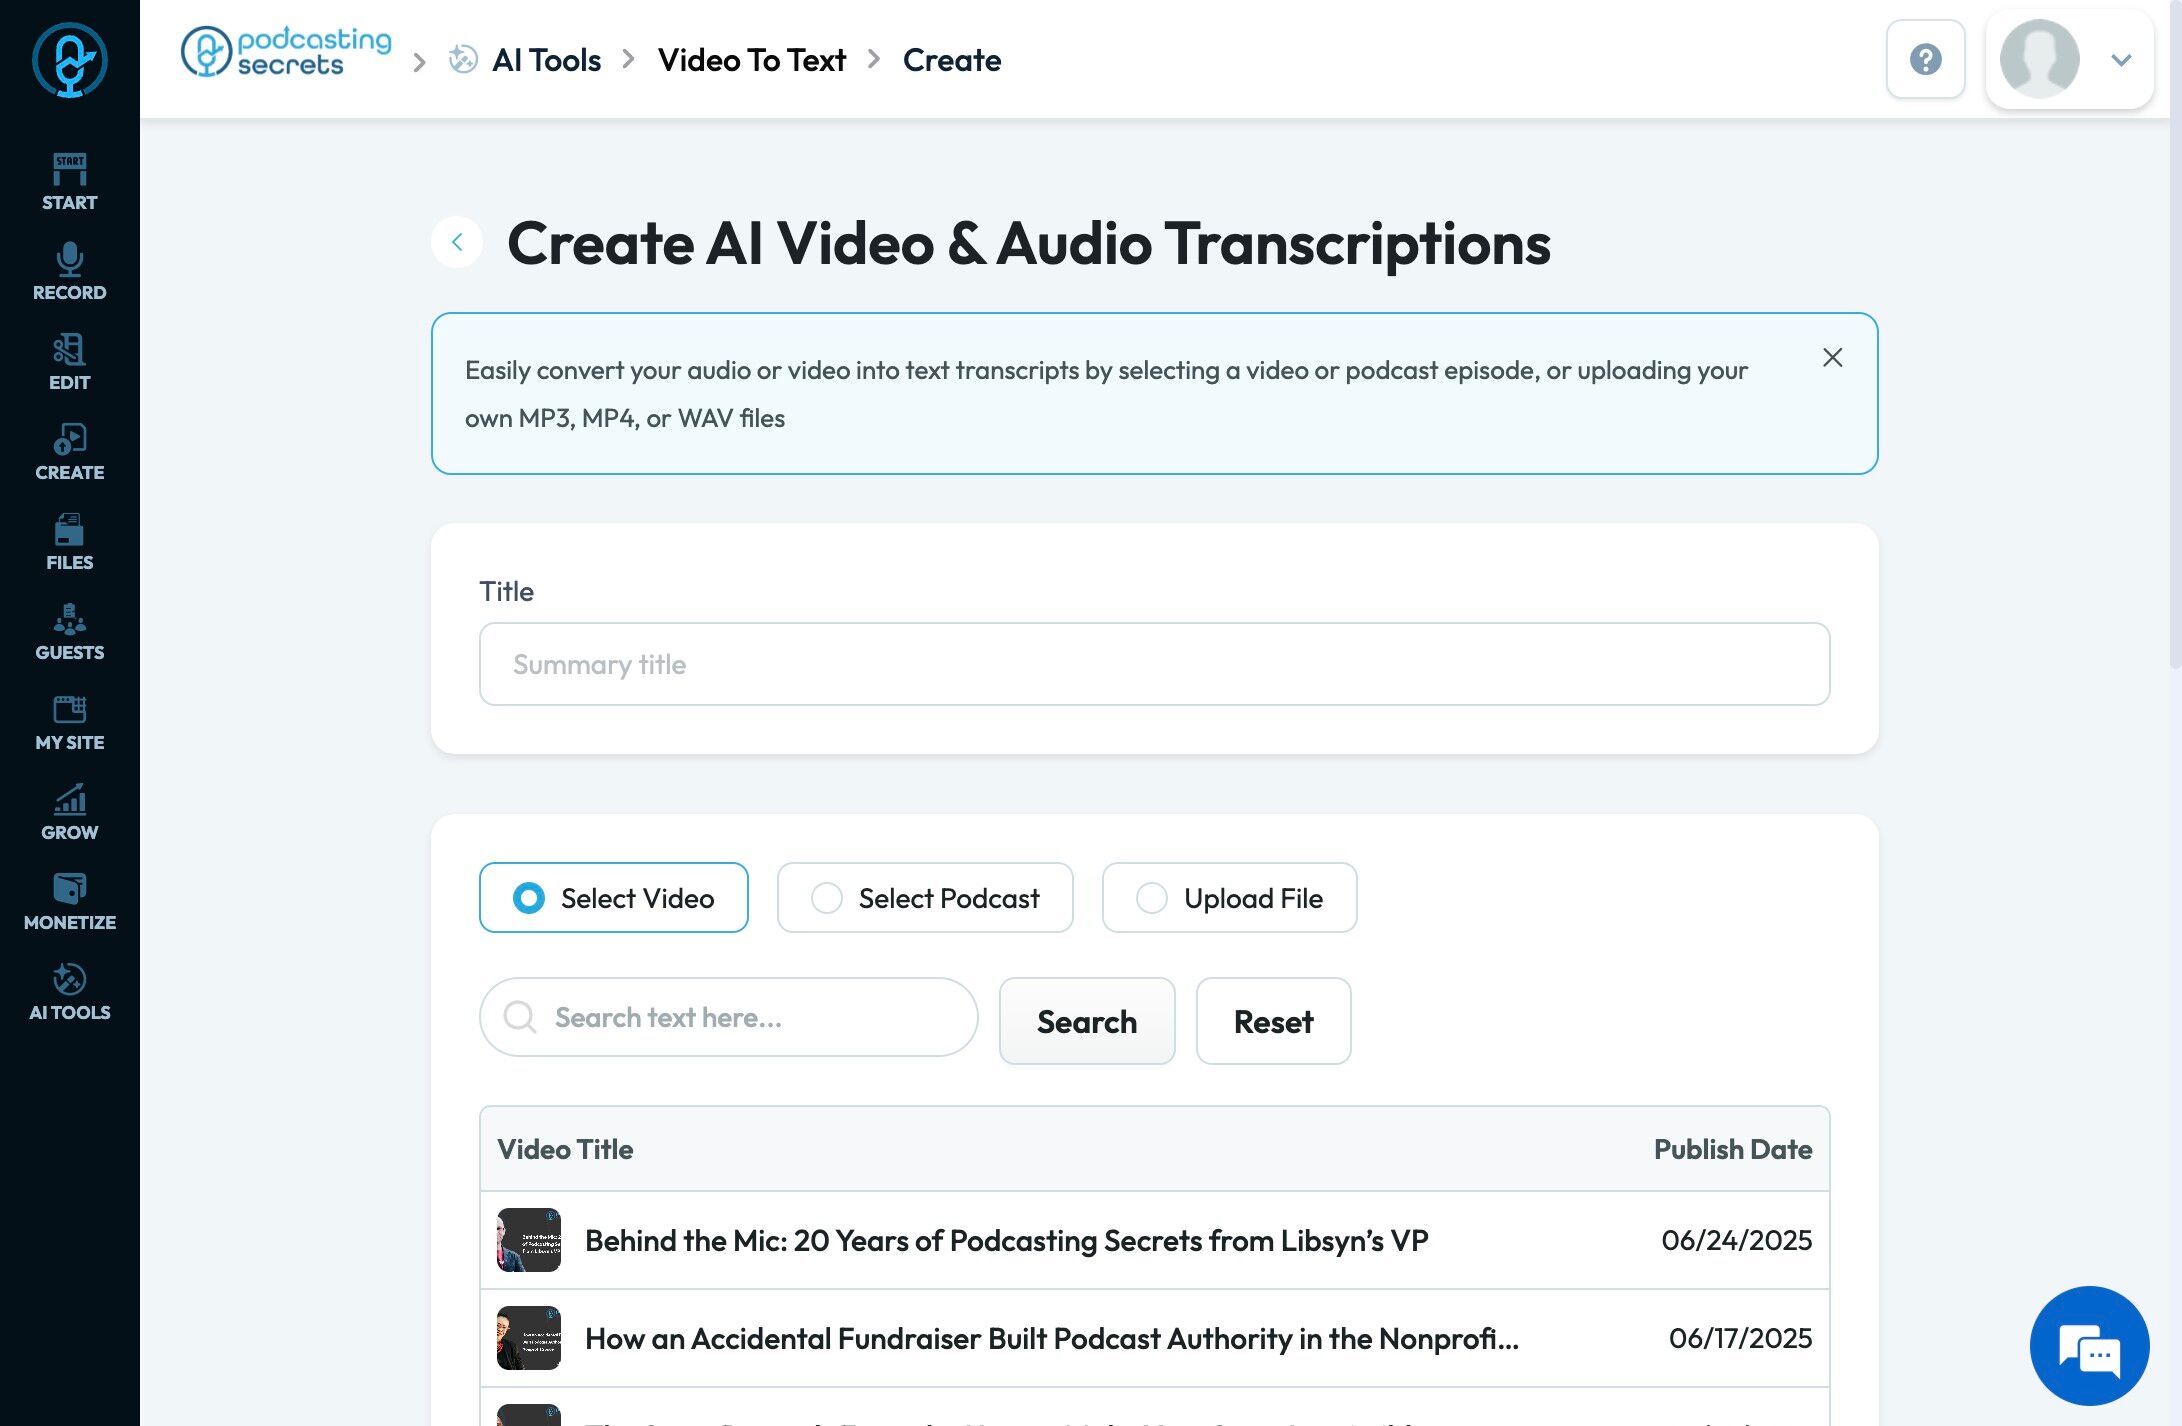Navigate to Video To Text breadcrumb

(x=751, y=60)
